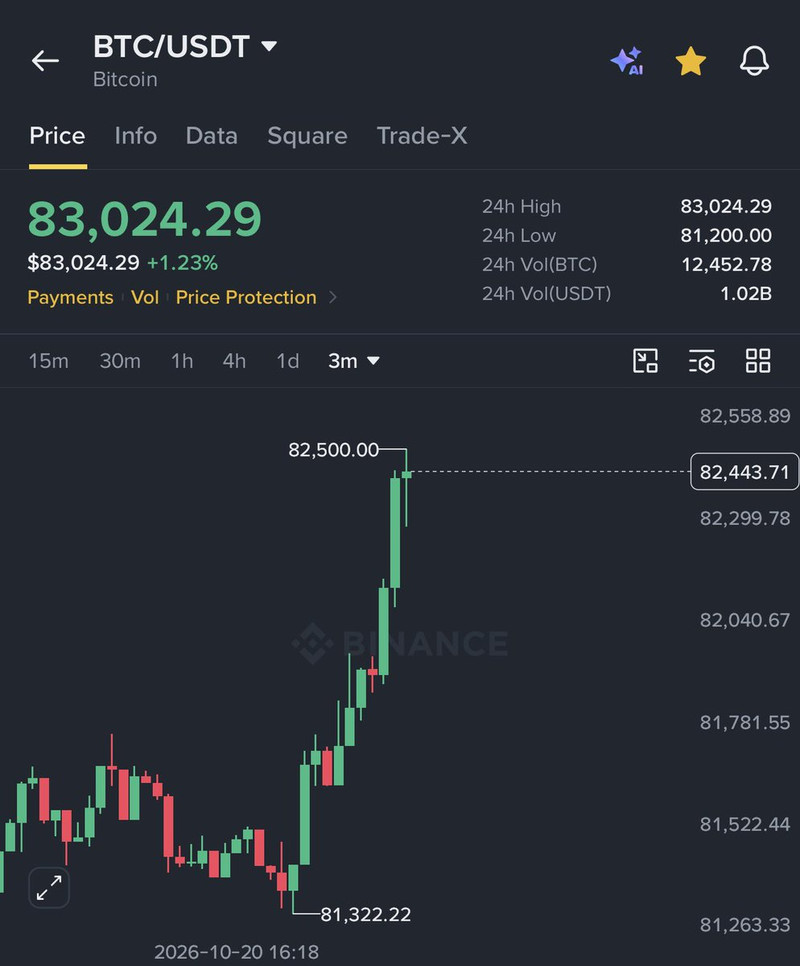Viewport: 800px width, 966px height.
Task: Expand the Price Protection chevron arrow
Action: tap(333, 298)
